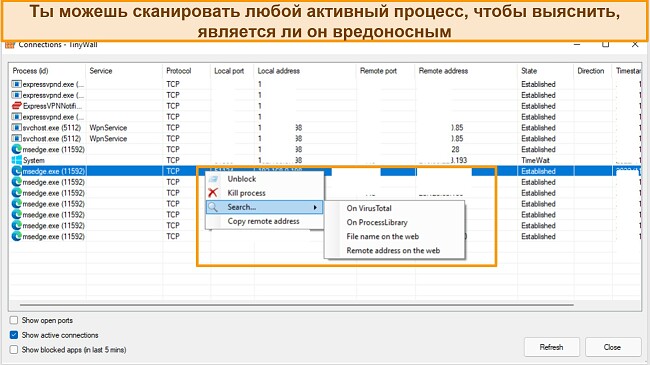Tick Show blocked apps (in last 5 mins)

14,350
